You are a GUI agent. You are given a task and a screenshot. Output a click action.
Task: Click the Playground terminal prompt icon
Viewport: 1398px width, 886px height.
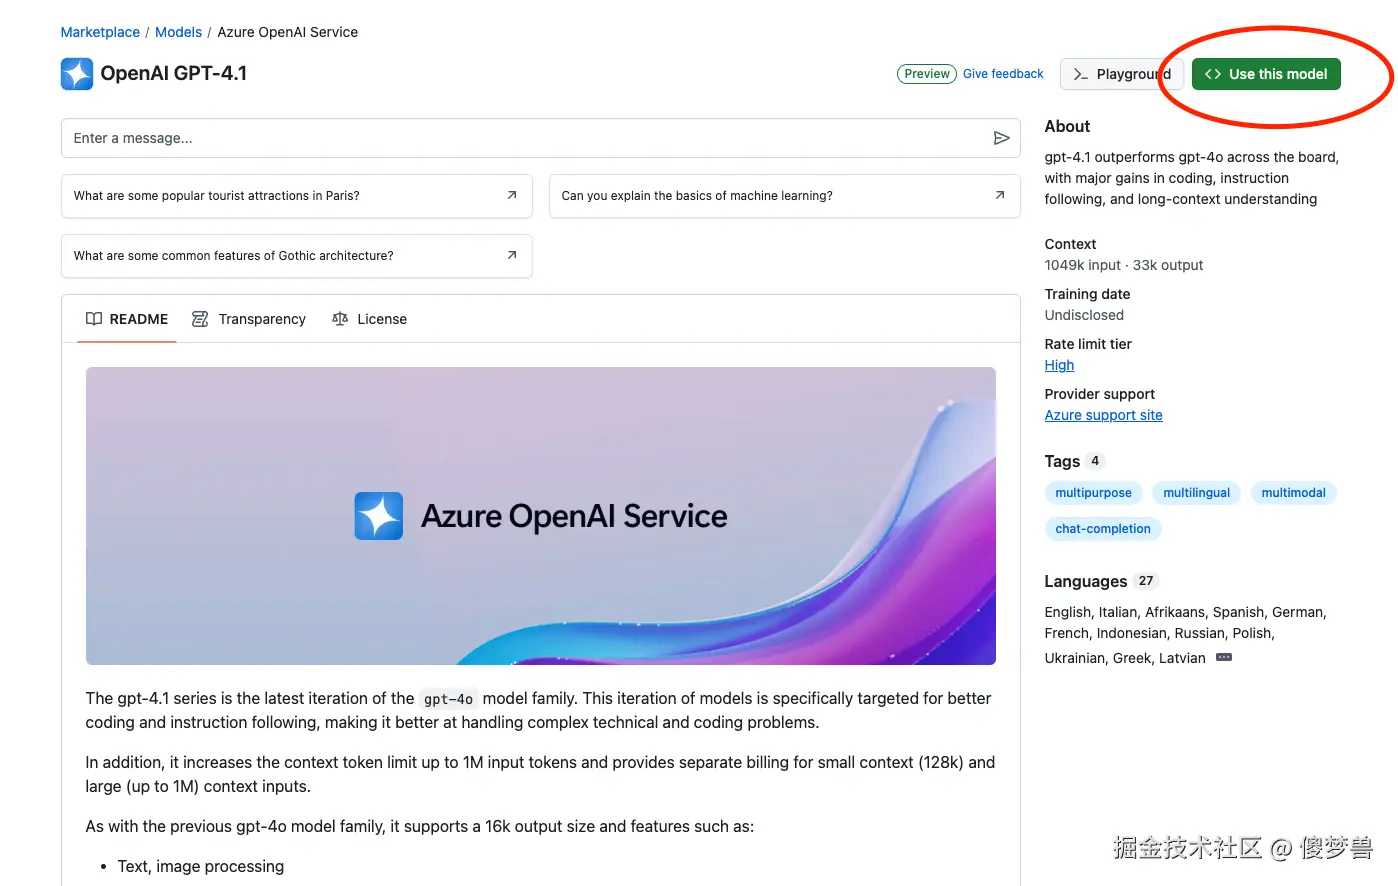[1081, 74]
